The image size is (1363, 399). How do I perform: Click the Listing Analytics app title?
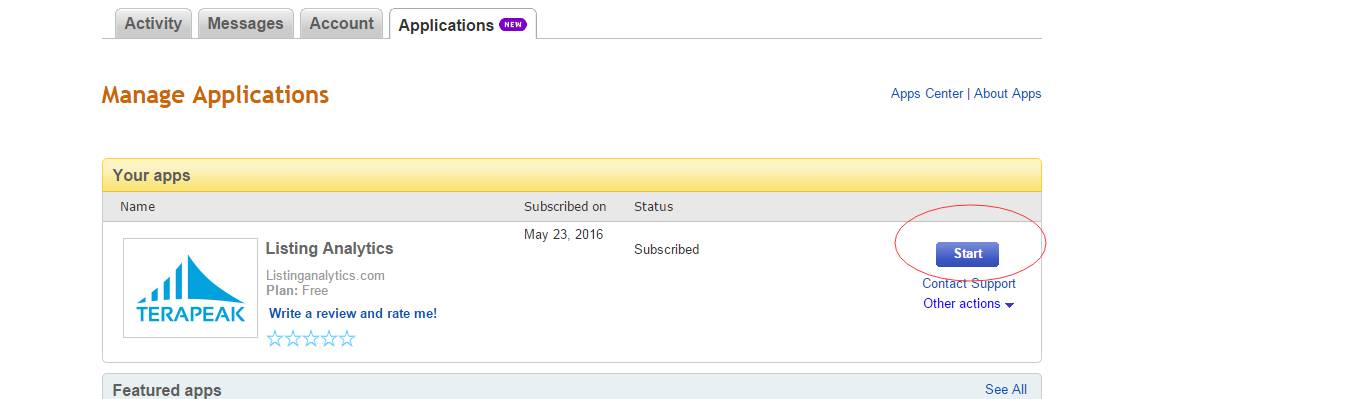(329, 249)
